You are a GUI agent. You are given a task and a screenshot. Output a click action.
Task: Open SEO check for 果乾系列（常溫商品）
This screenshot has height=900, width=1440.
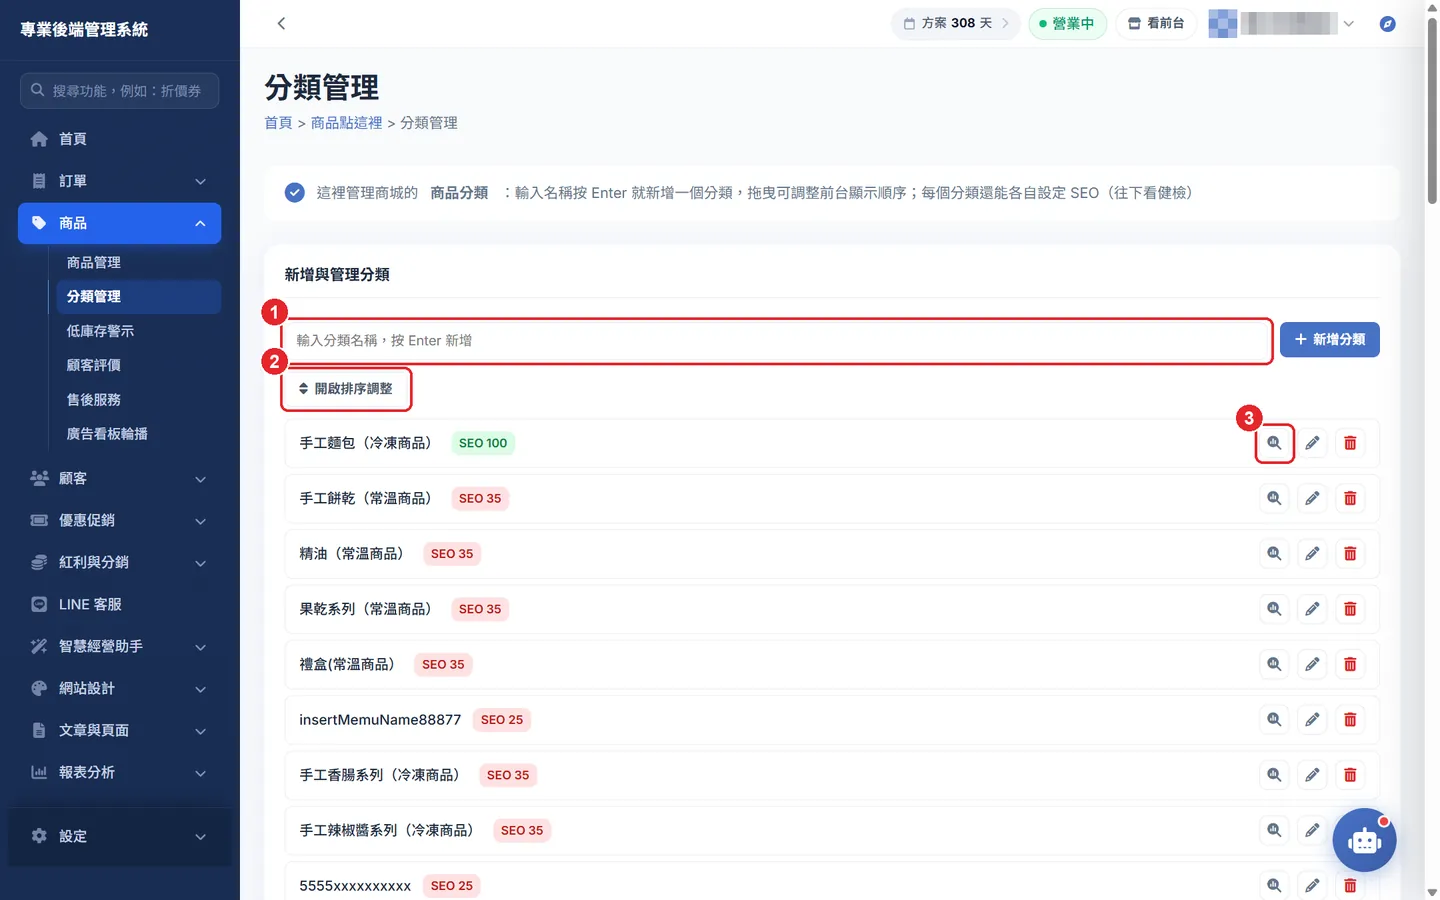click(1274, 609)
